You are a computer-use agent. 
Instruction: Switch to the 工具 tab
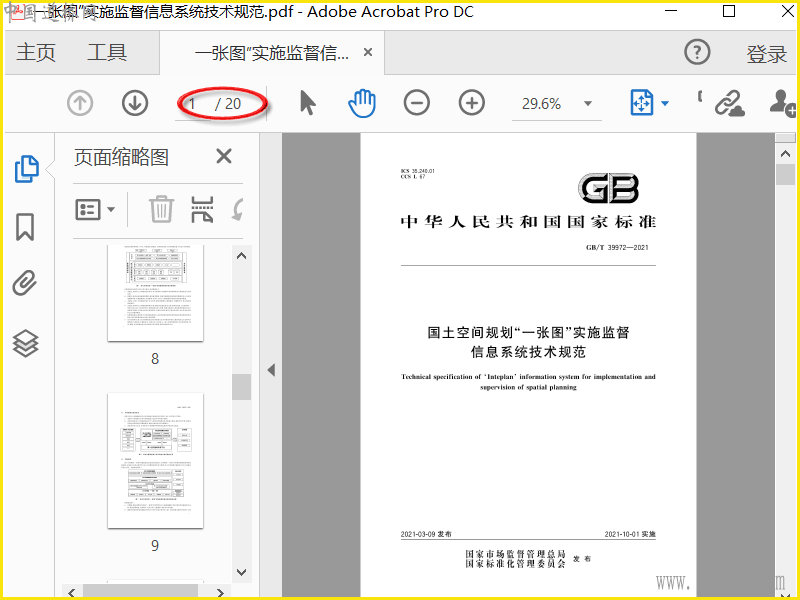(107, 52)
